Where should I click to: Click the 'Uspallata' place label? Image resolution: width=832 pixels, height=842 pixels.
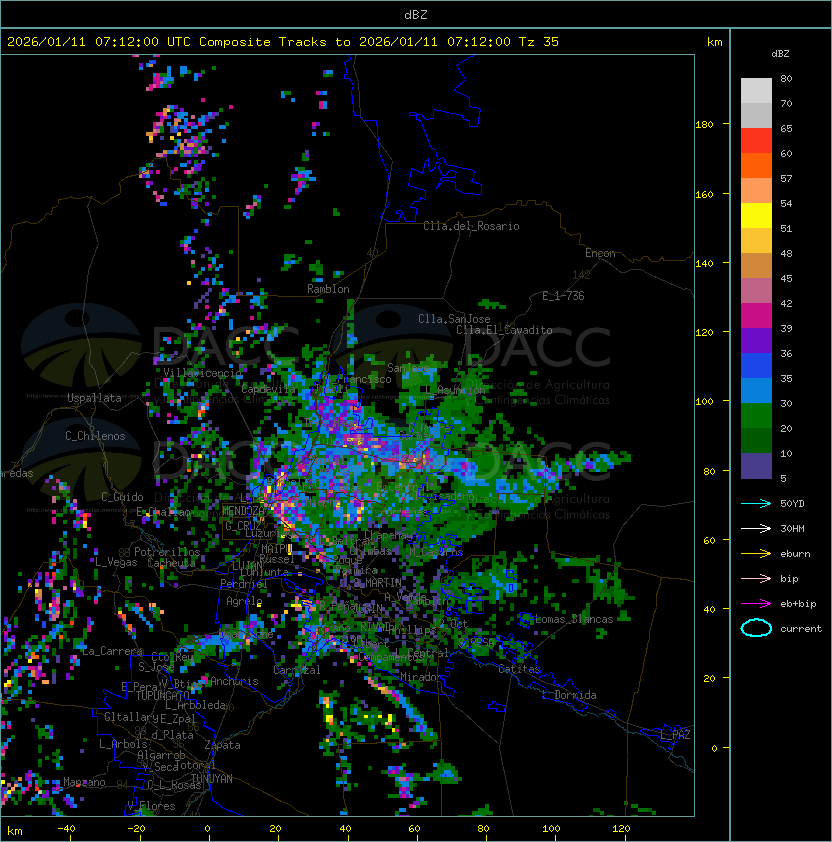click(x=94, y=398)
